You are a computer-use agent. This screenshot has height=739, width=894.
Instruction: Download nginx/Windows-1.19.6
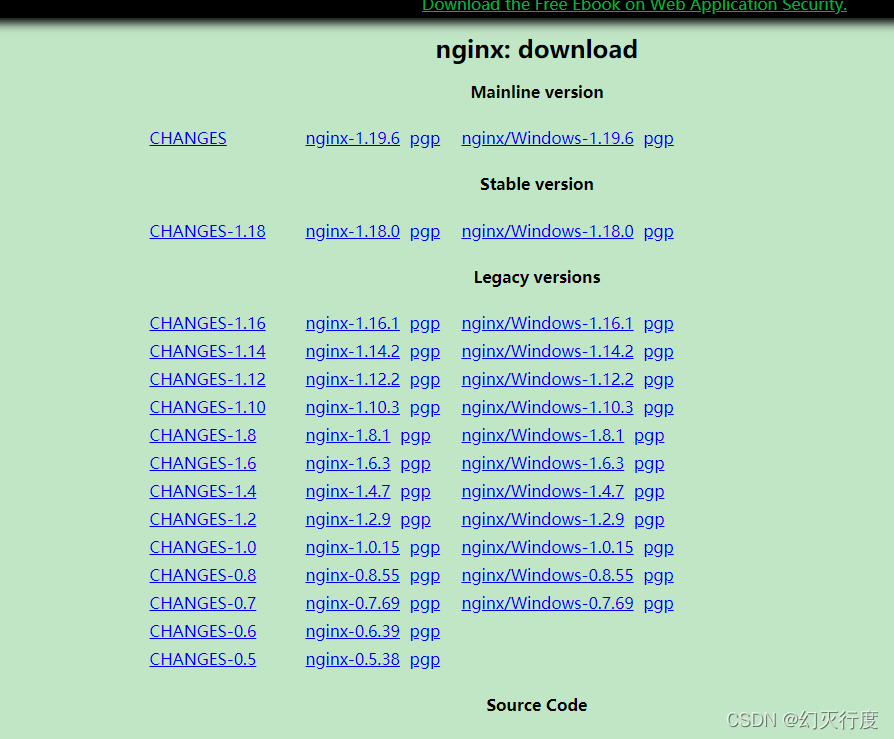pyautogui.click(x=547, y=139)
